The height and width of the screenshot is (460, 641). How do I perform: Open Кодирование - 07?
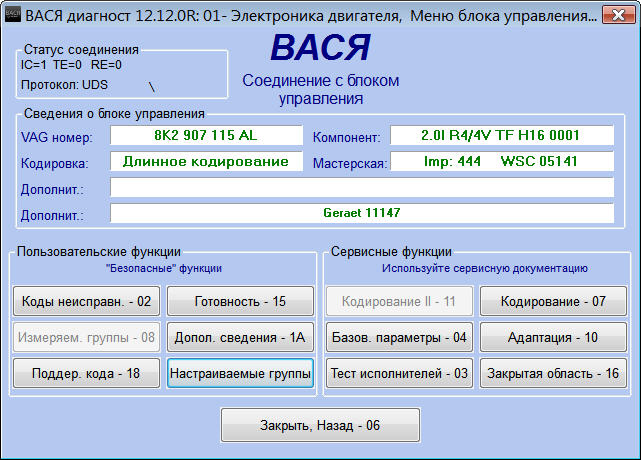(x=554, y=301)
